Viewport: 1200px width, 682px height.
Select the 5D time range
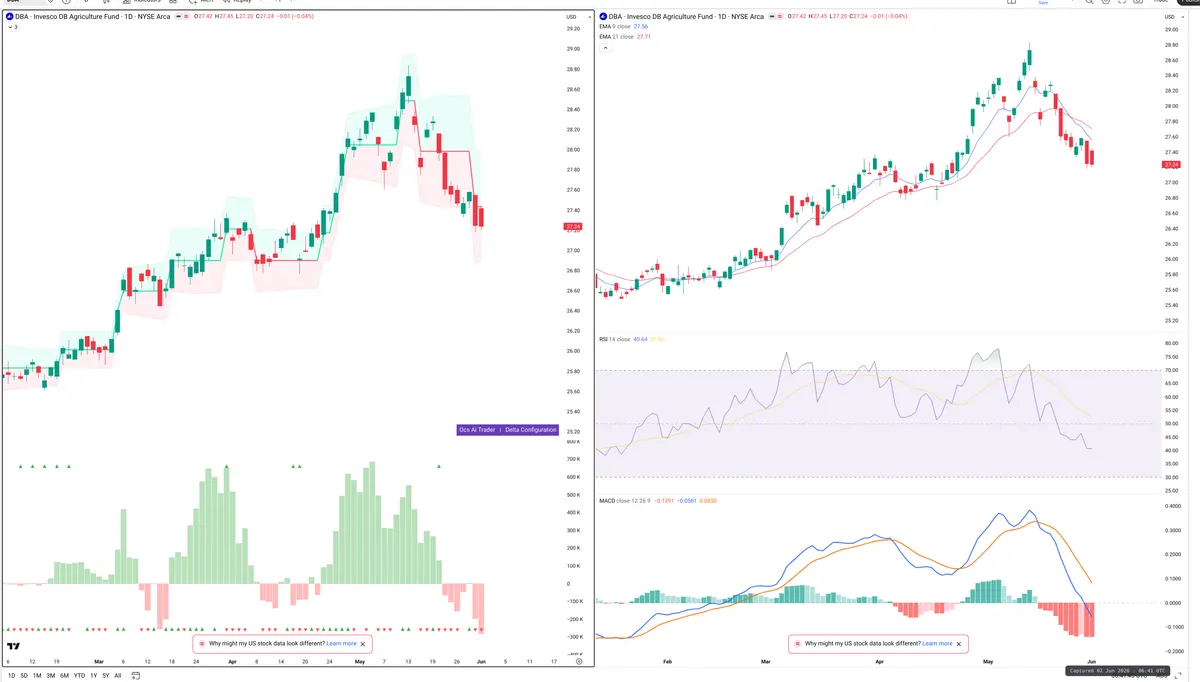point(24,676)
